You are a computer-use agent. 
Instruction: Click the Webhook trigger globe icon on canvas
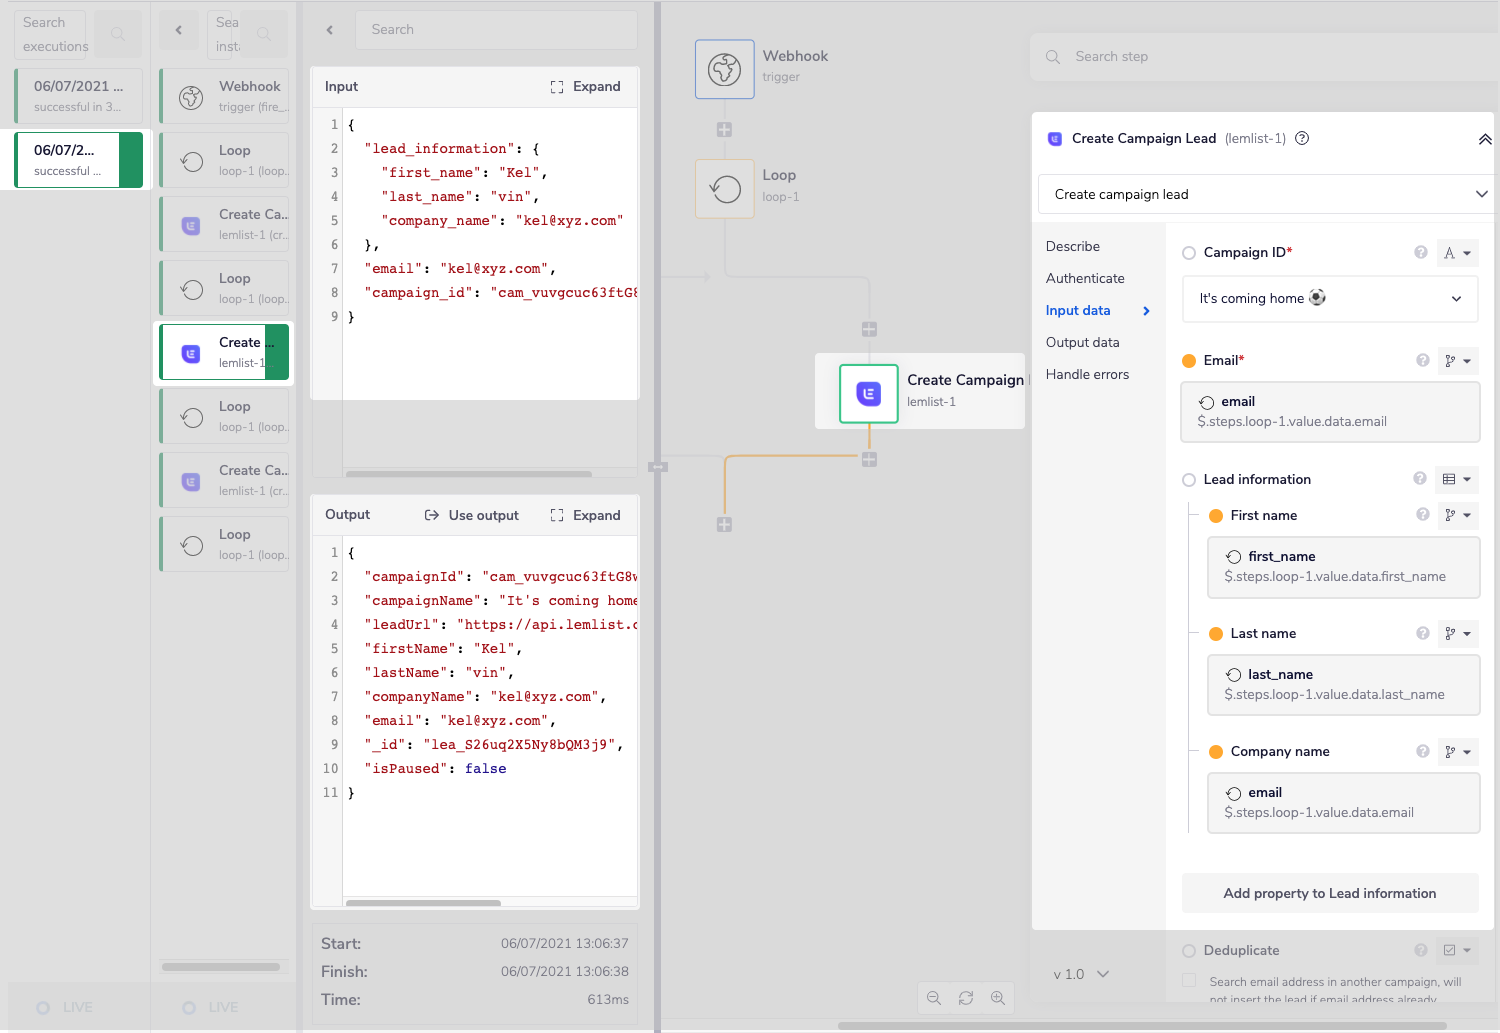[x=724, y=69]
